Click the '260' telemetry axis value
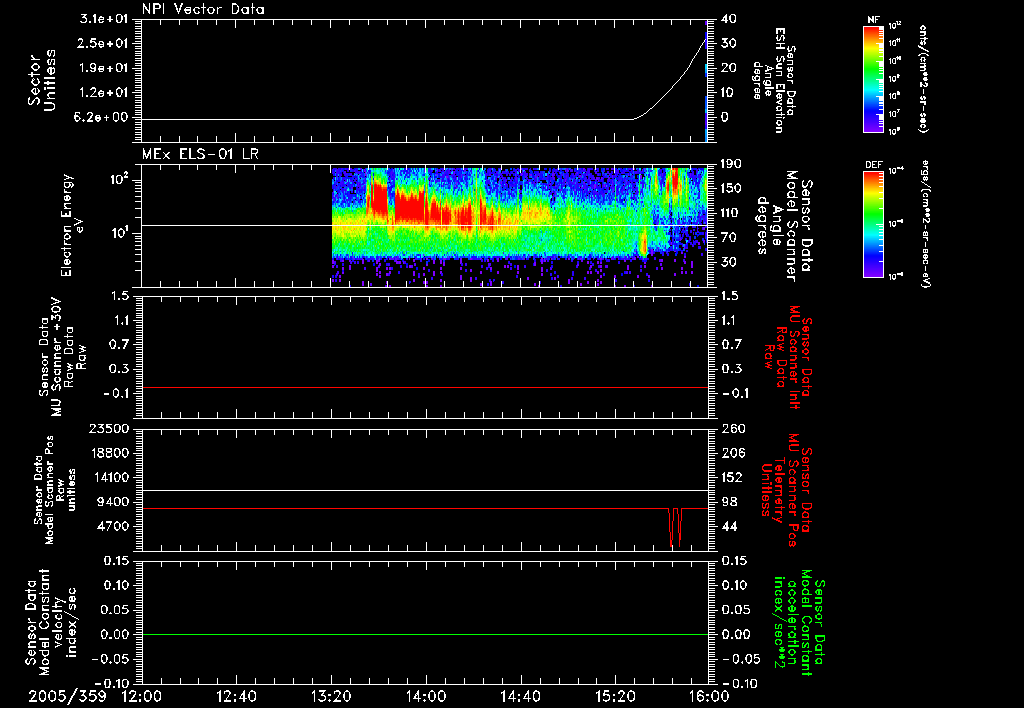Viewport: 1024px width, 708px height. (733, 428)
